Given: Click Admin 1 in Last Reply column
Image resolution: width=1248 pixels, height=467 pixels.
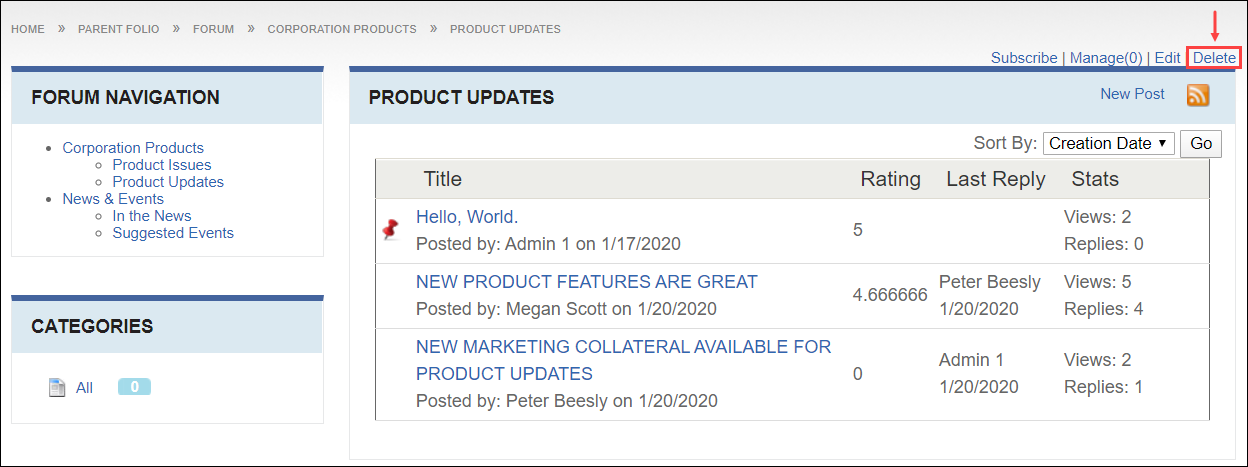Looking at the screenshot, I should coord(971,360).
